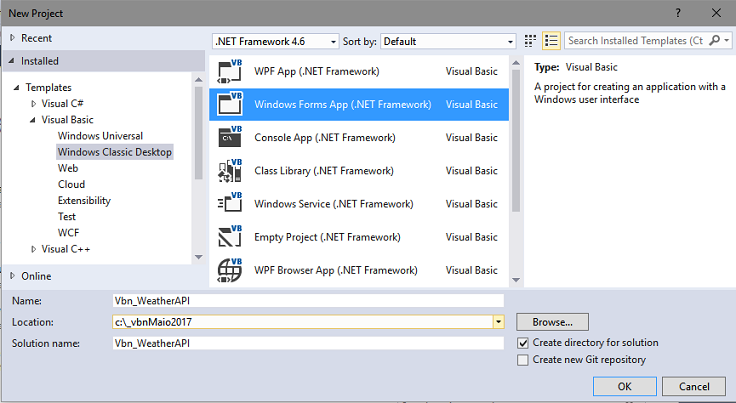This screenshot has height=403, width=736.
Task: Click the Location input field
Action: (x=303, y=322)
